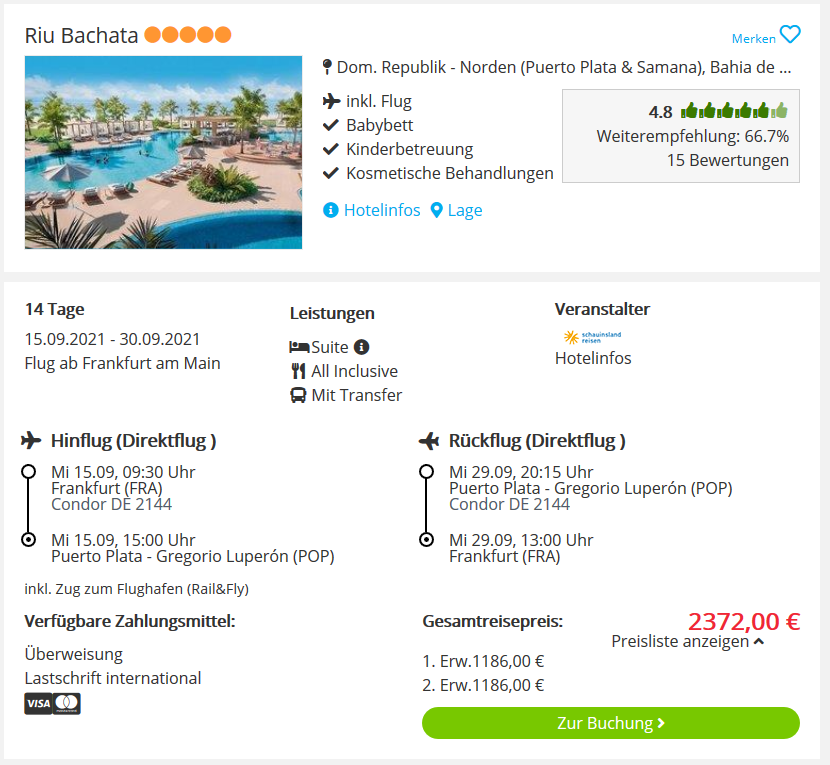
Task: Open the Lage location link
Action: point(465,210)
